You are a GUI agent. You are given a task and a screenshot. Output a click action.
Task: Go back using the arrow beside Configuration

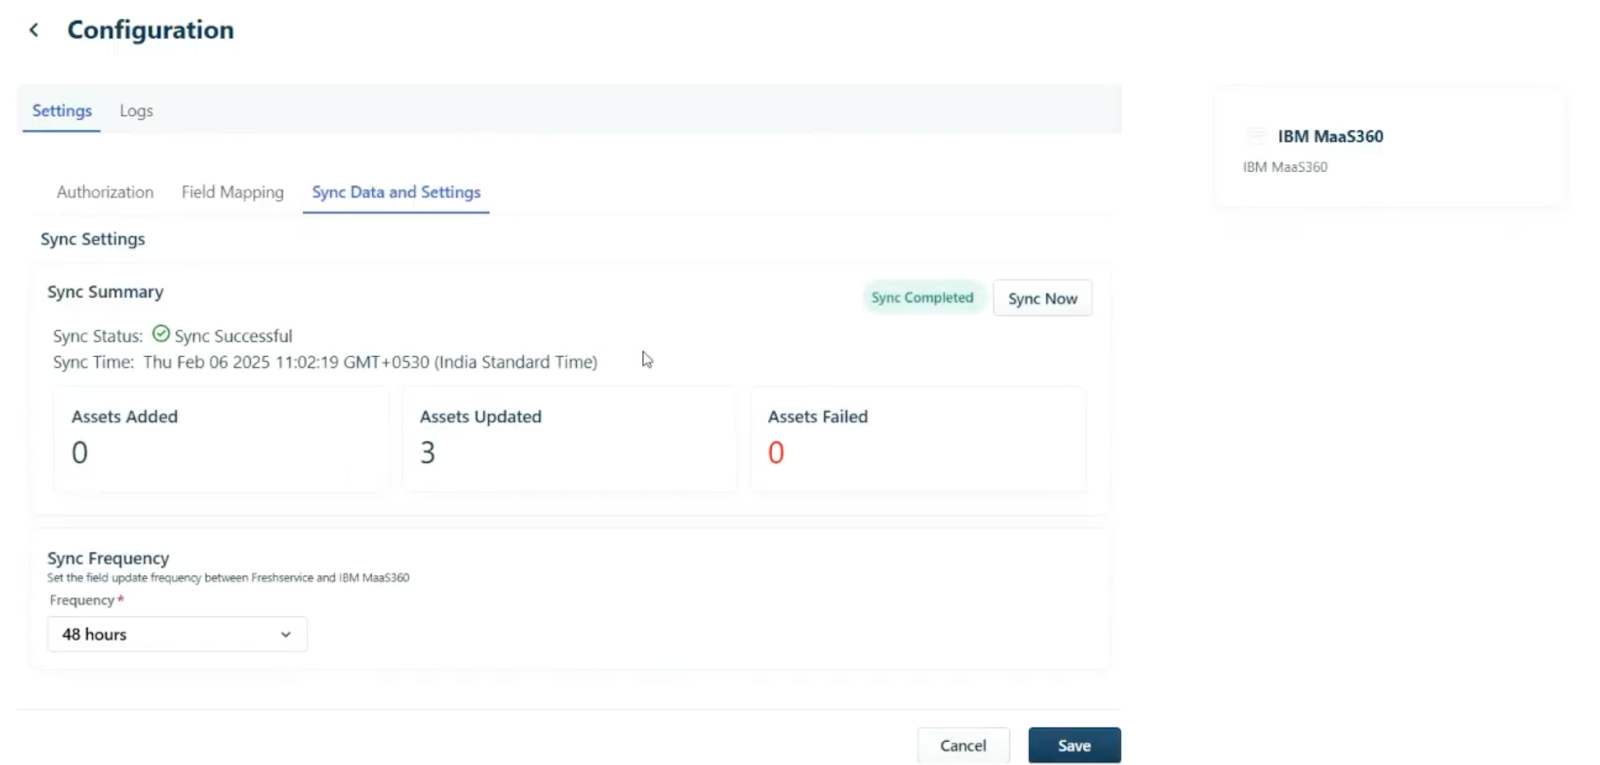pos(34,30)
